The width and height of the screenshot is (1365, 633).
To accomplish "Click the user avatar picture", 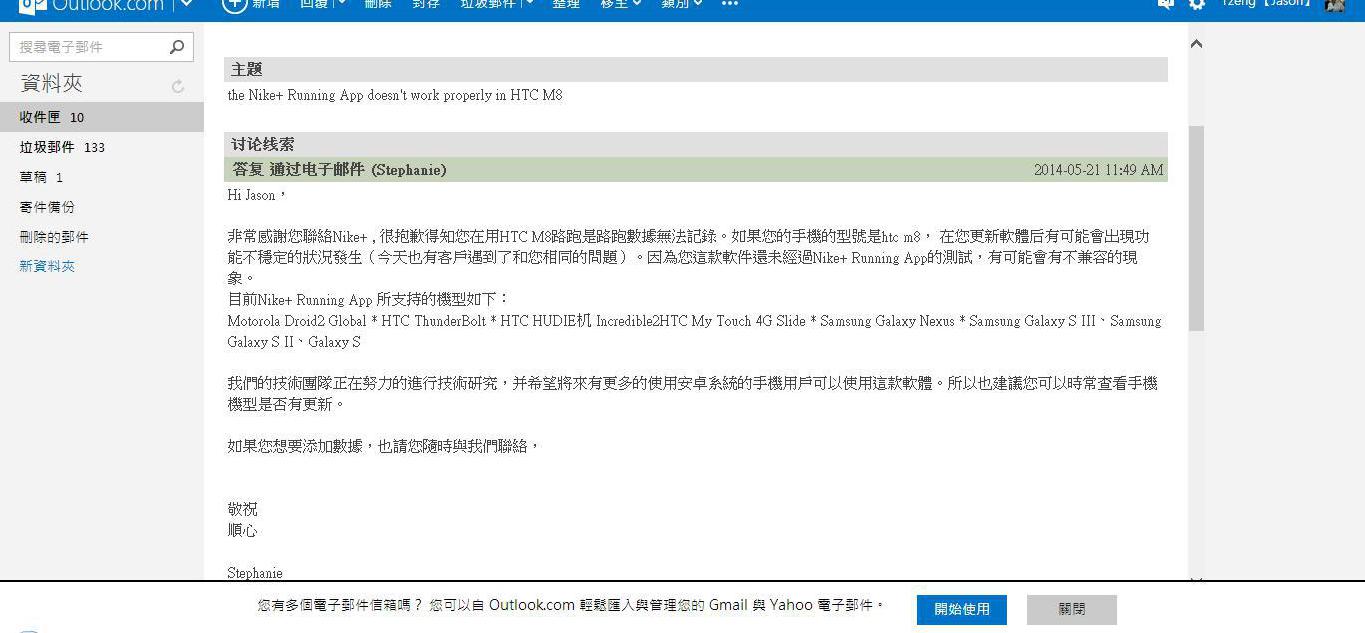I will 1335,5.
